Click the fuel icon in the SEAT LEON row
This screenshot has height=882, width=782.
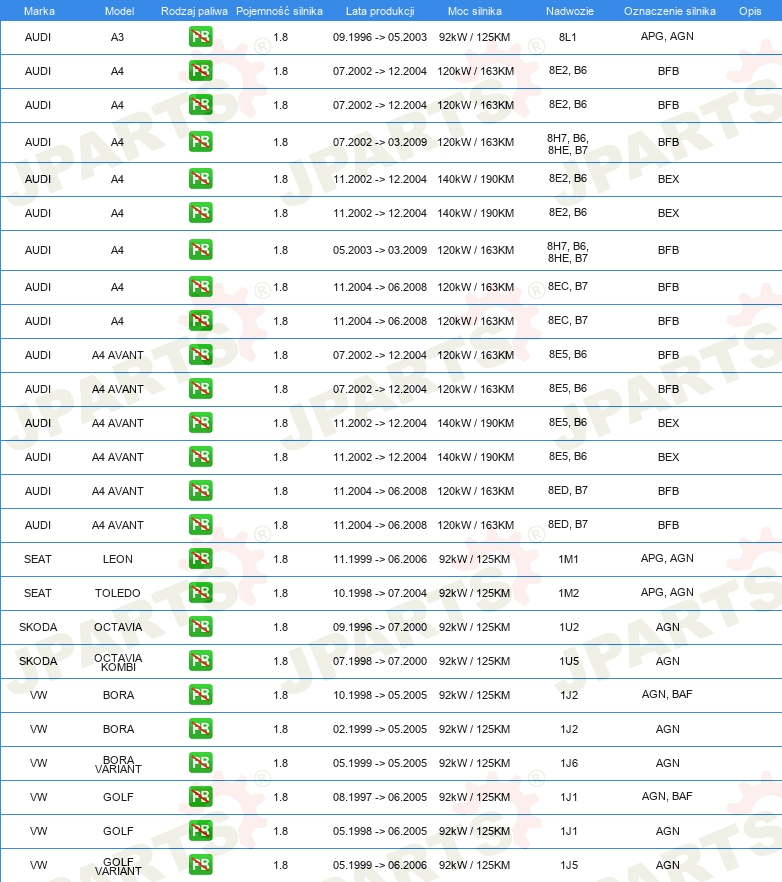pyautogui.click(x=200, y=559)
